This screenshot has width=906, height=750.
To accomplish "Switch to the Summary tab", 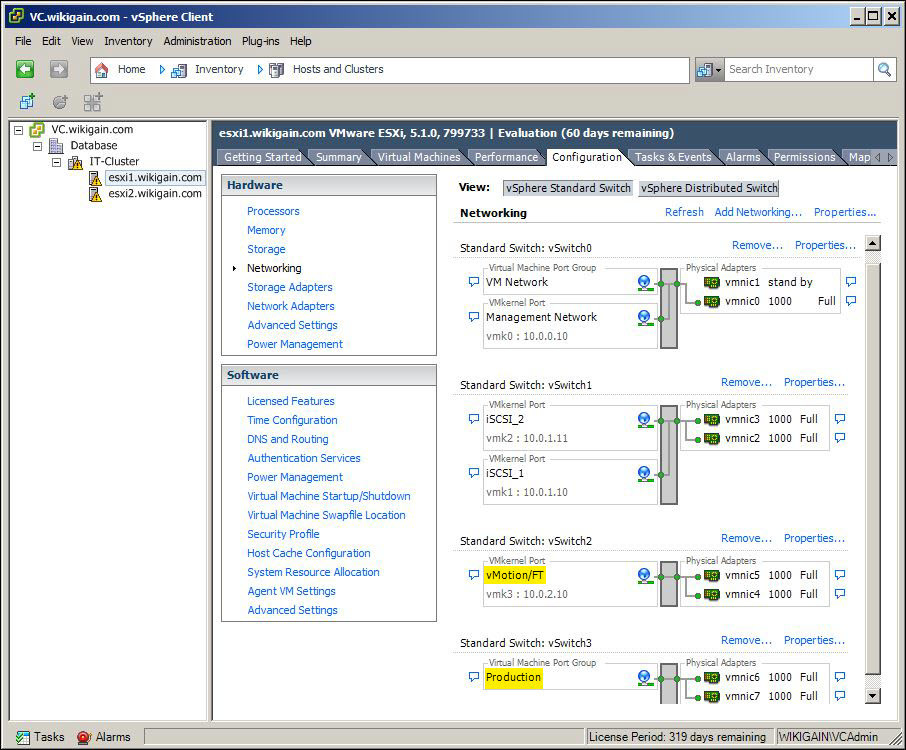I will click(339, 157).
